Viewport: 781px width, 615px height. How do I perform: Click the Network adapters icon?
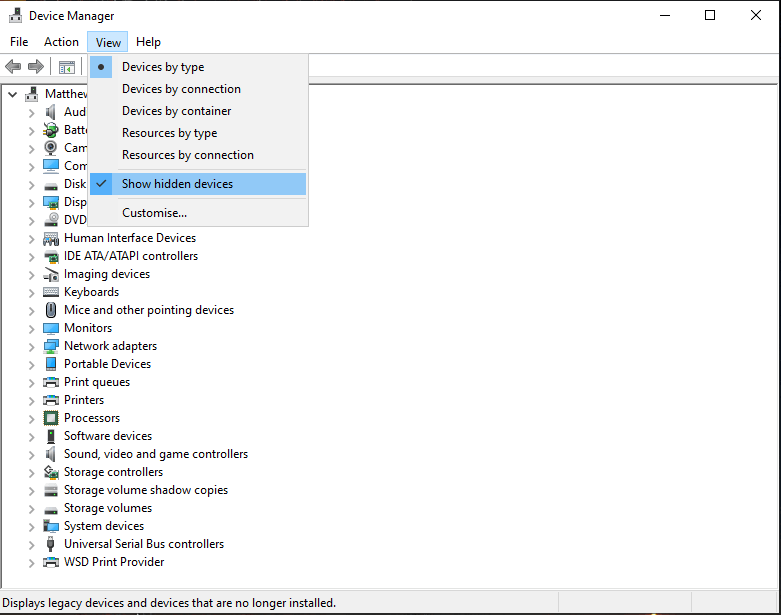pos(51,346)
